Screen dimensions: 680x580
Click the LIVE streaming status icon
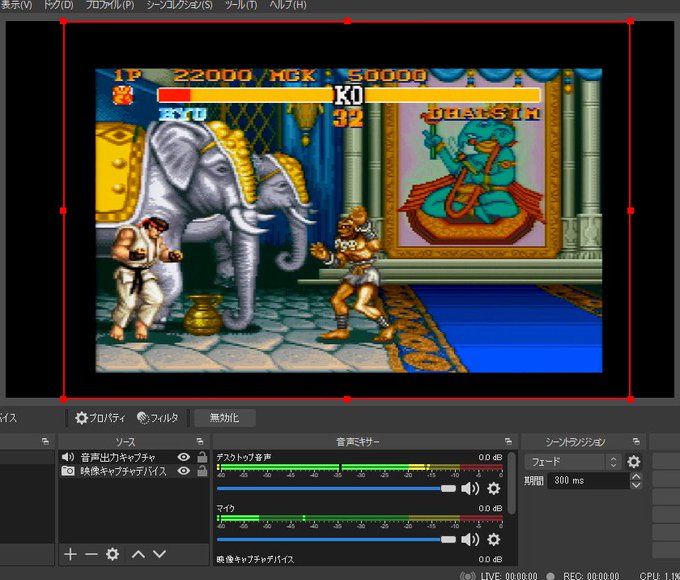tap(468, 576)
